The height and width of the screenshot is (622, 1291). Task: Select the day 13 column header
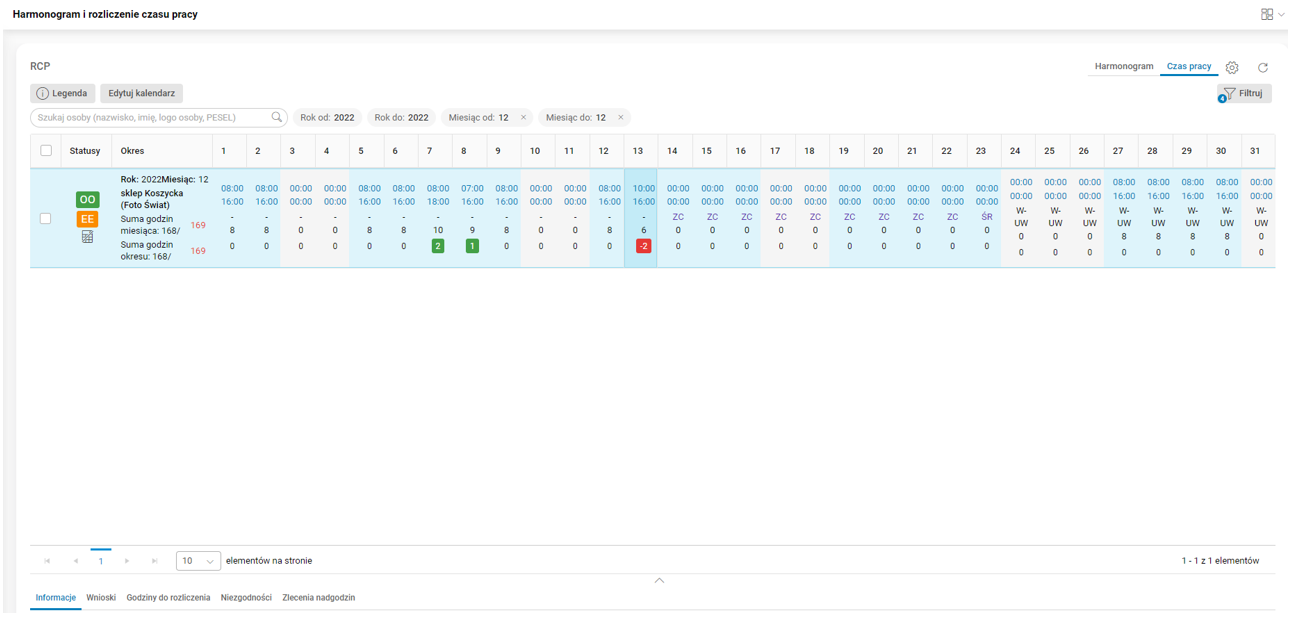(x=639, y=151)
